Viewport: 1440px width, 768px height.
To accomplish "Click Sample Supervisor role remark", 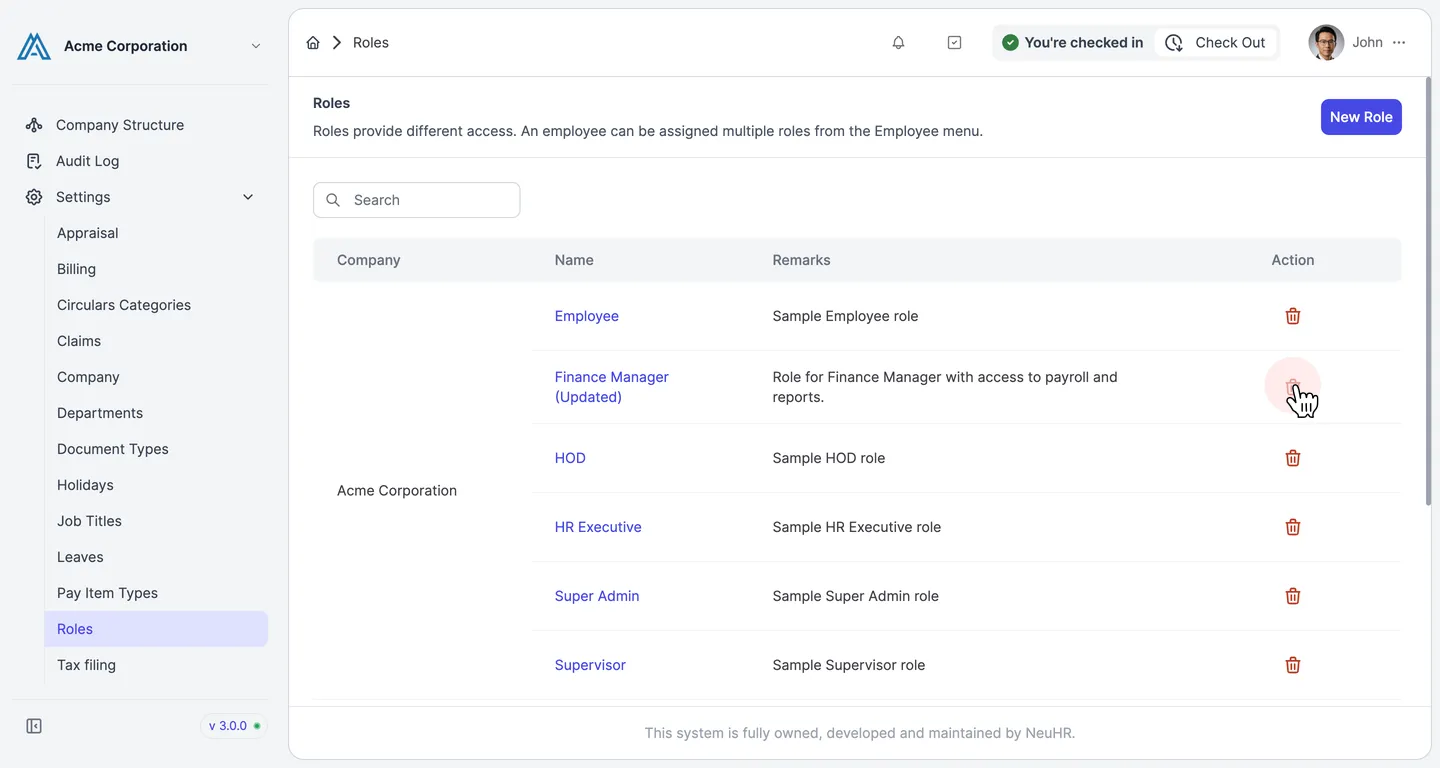I will 849,665.
